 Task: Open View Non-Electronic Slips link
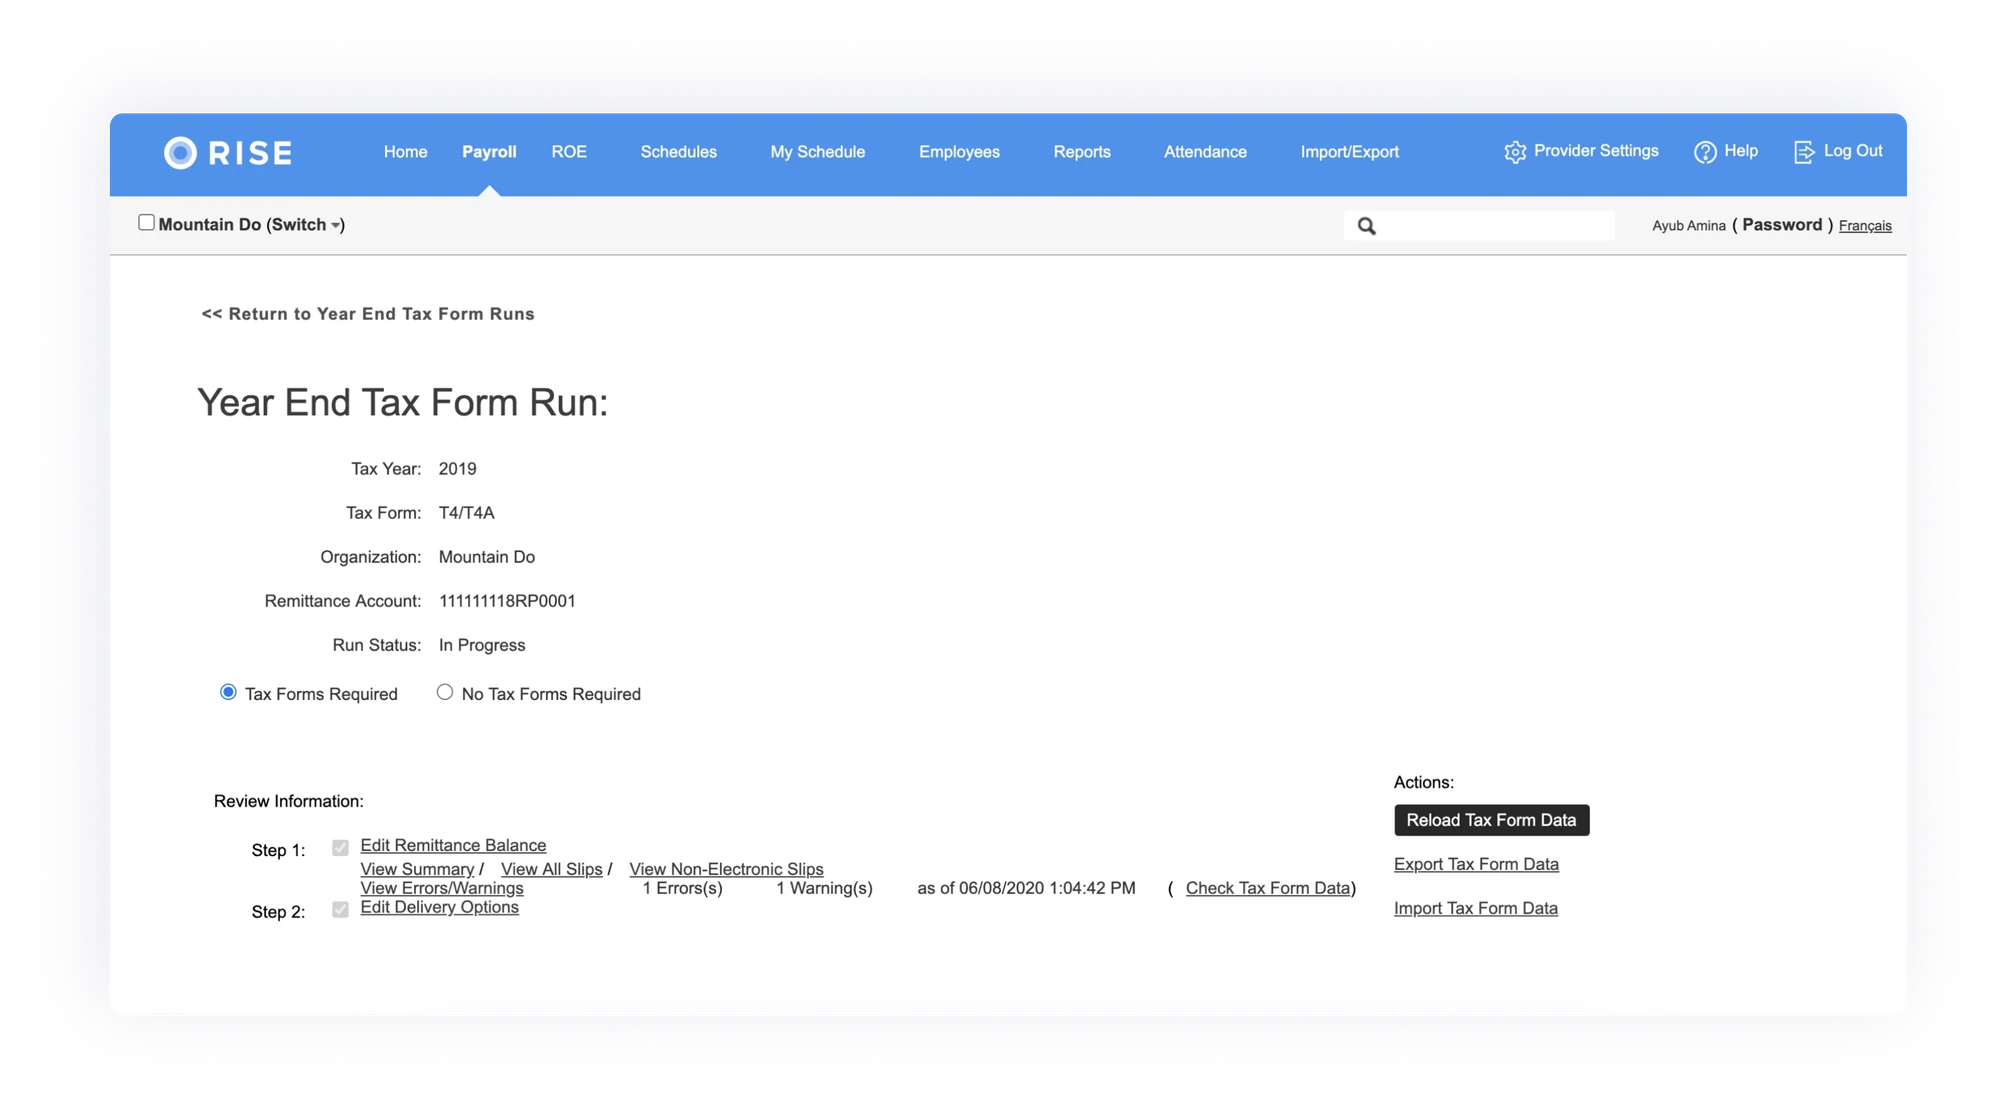(x=726, y=869)
